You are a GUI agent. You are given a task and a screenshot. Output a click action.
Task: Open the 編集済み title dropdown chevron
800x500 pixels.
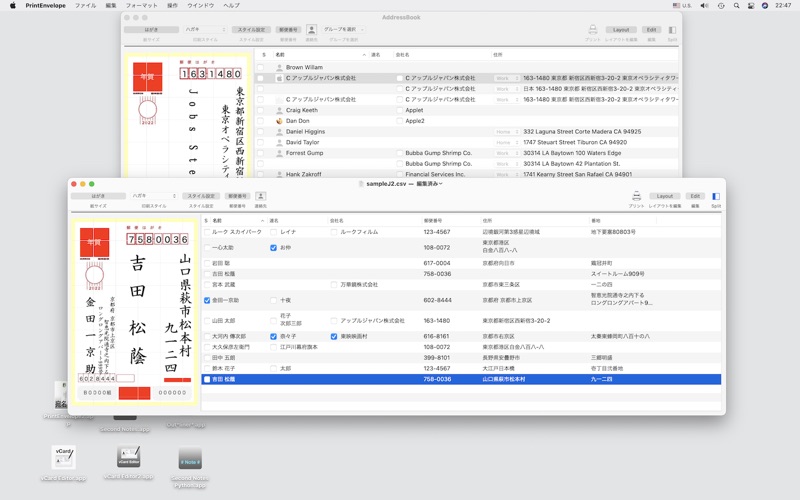441,184
